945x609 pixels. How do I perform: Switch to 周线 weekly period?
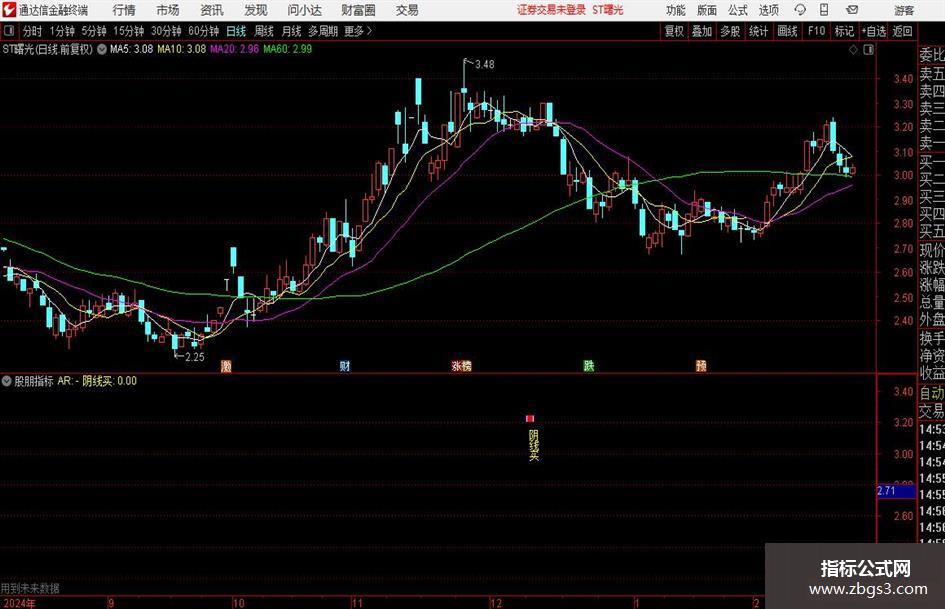[264, 31]
